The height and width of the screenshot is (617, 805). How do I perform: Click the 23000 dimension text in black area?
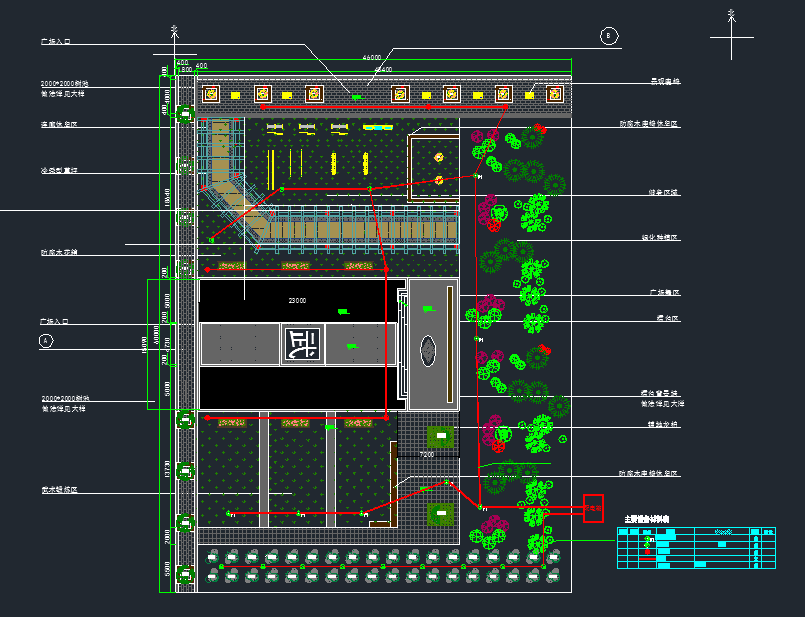[297, 301]
